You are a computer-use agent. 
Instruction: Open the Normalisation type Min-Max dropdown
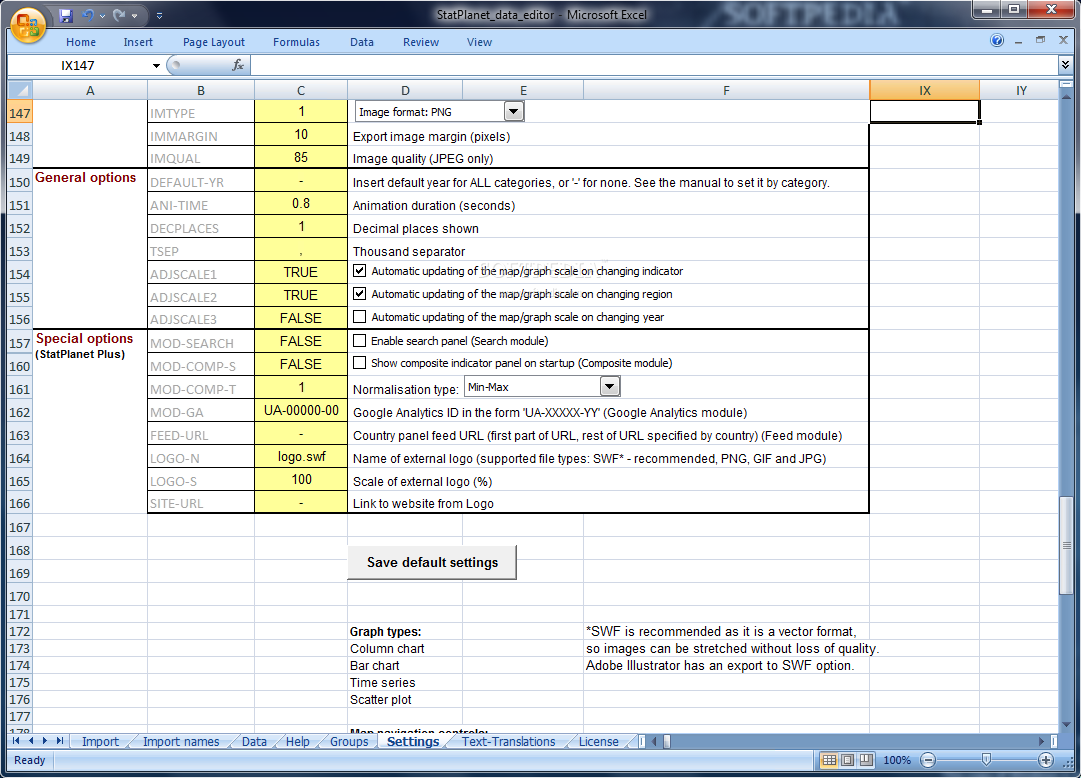coord(609,386)
